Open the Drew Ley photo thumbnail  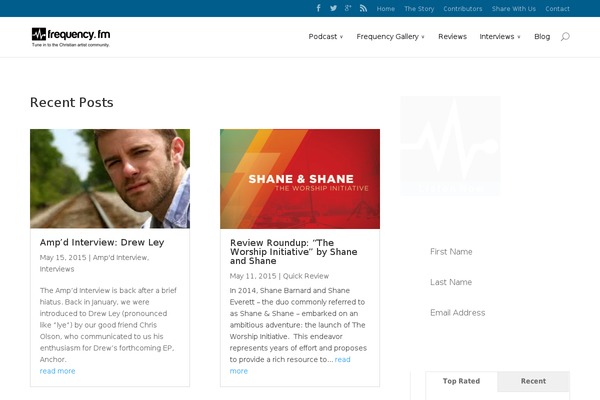(110, 179)
